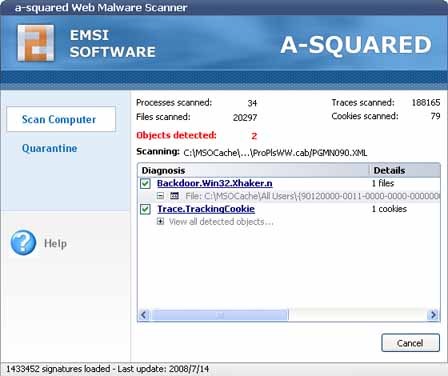Click the '1 cookies' details cell

tap(389, 209)
